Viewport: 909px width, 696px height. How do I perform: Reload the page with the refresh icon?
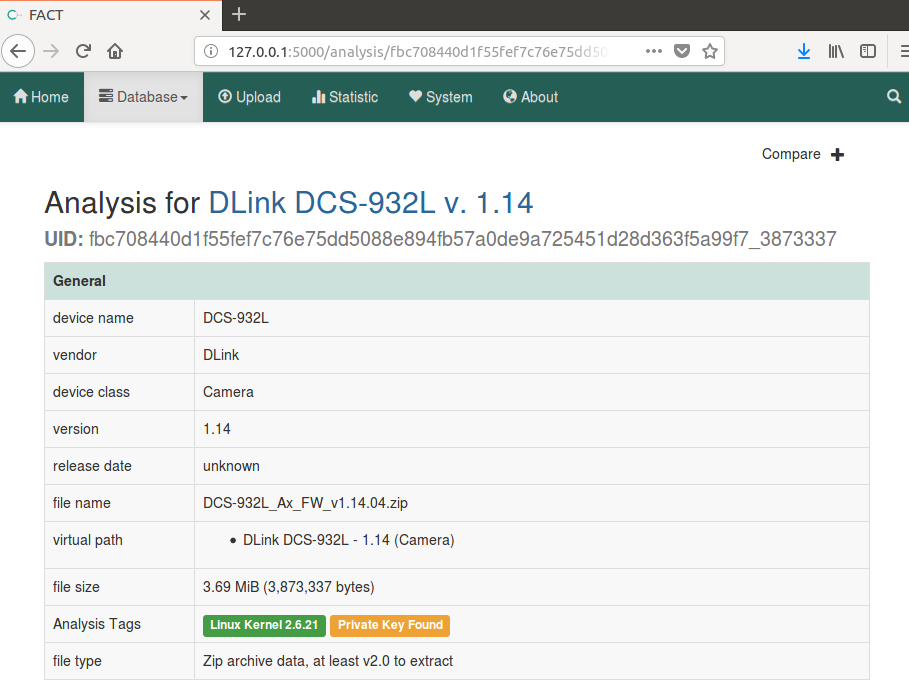[83, 52]
